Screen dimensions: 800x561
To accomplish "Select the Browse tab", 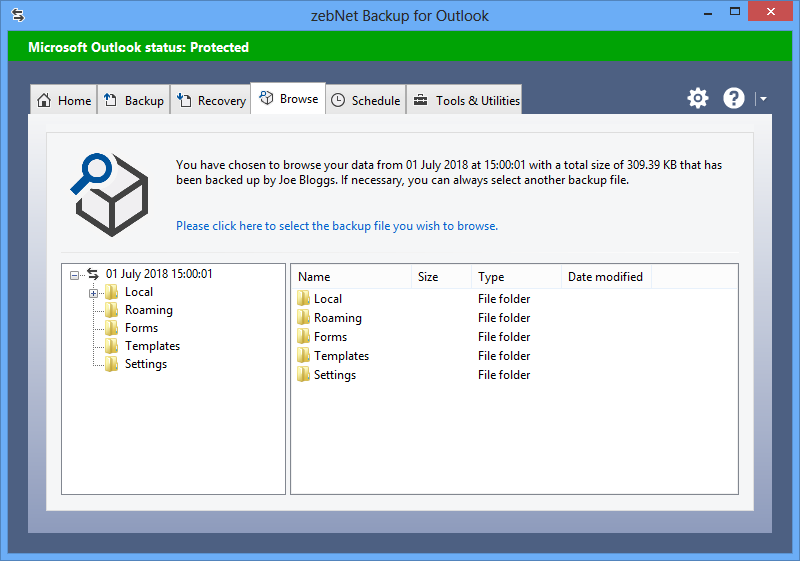I will click(288, 98).
